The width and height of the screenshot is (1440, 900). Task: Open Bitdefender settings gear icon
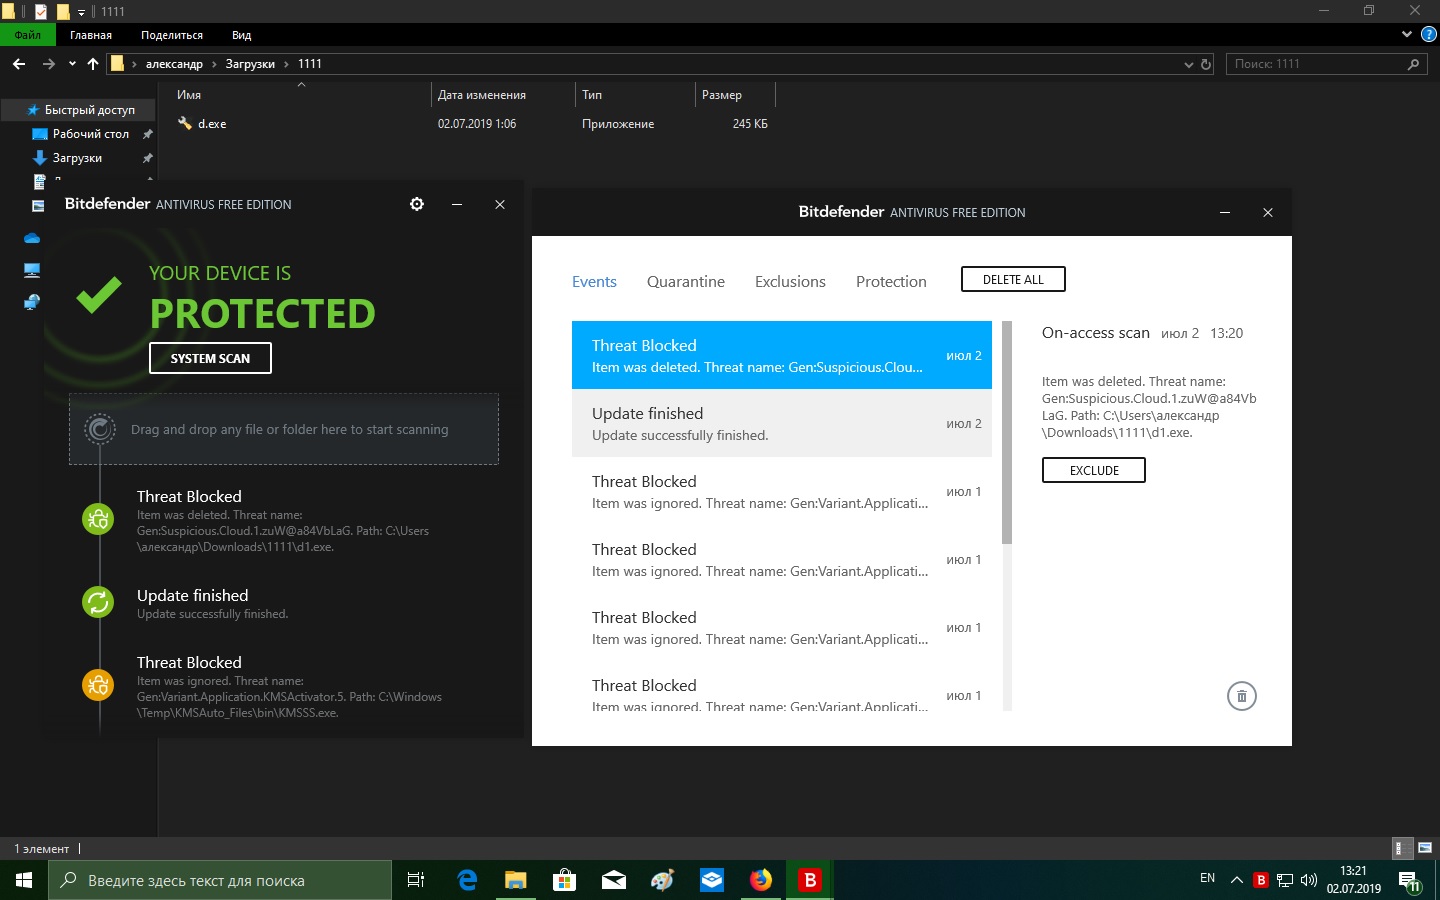(417, 204)
